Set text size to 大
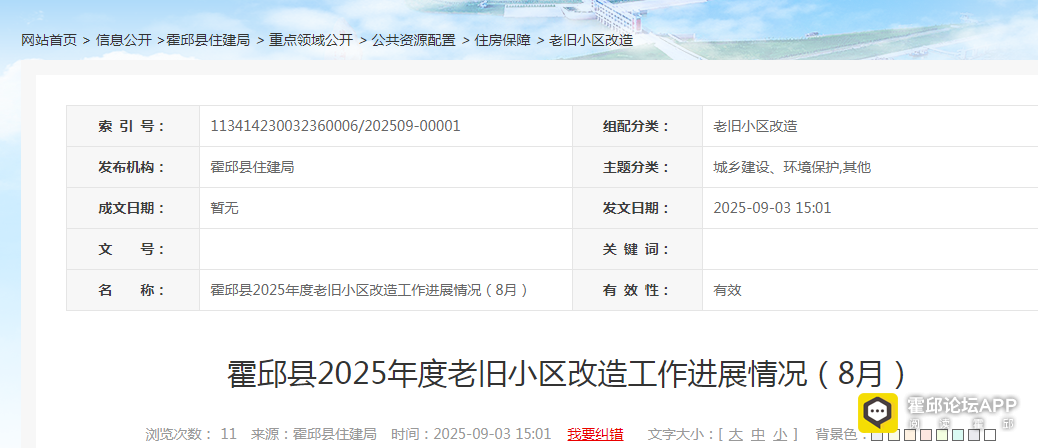 point(735,434)
